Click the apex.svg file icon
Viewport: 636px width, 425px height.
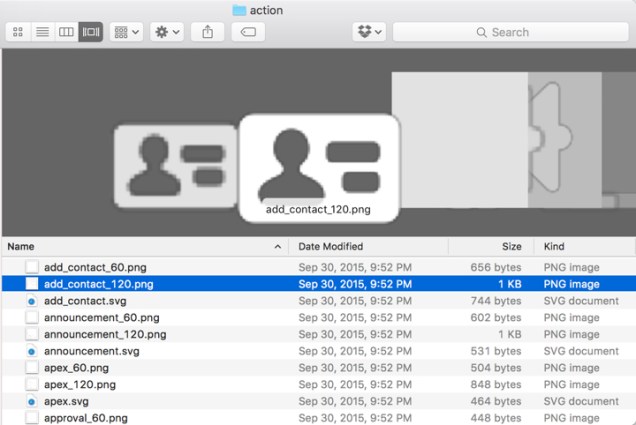tap(31, 402)
